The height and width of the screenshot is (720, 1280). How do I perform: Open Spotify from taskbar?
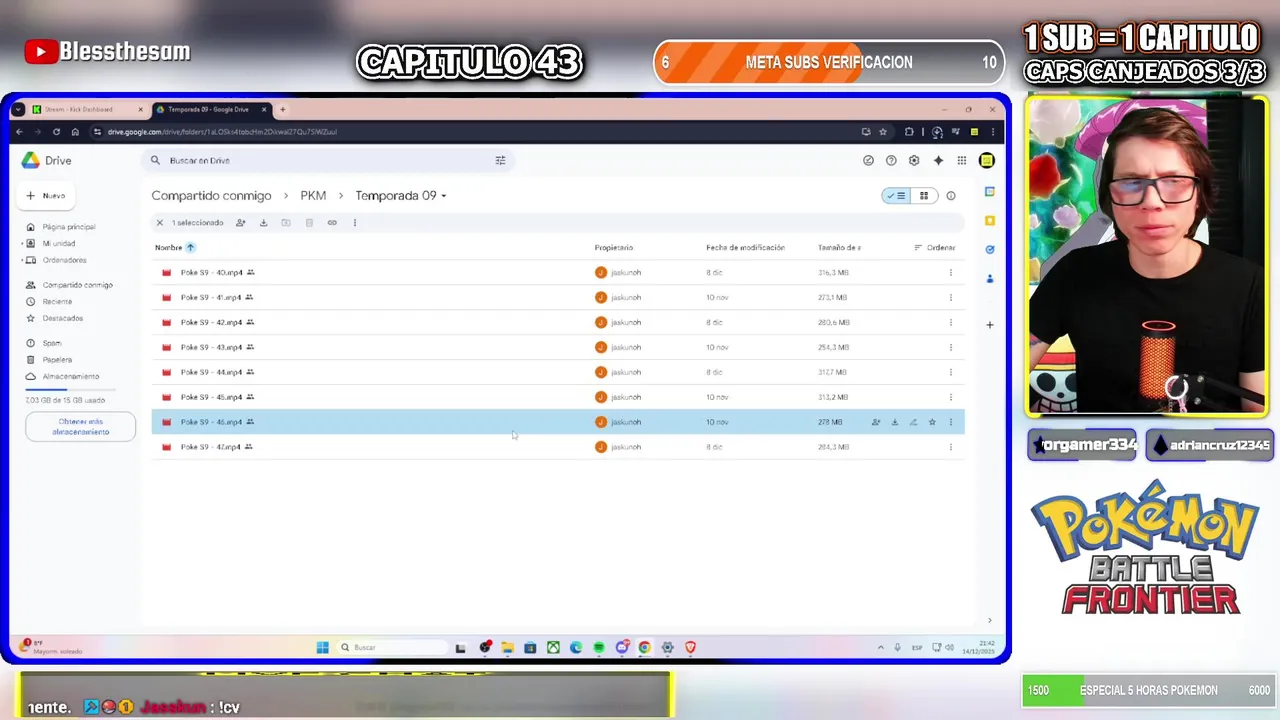599,647
